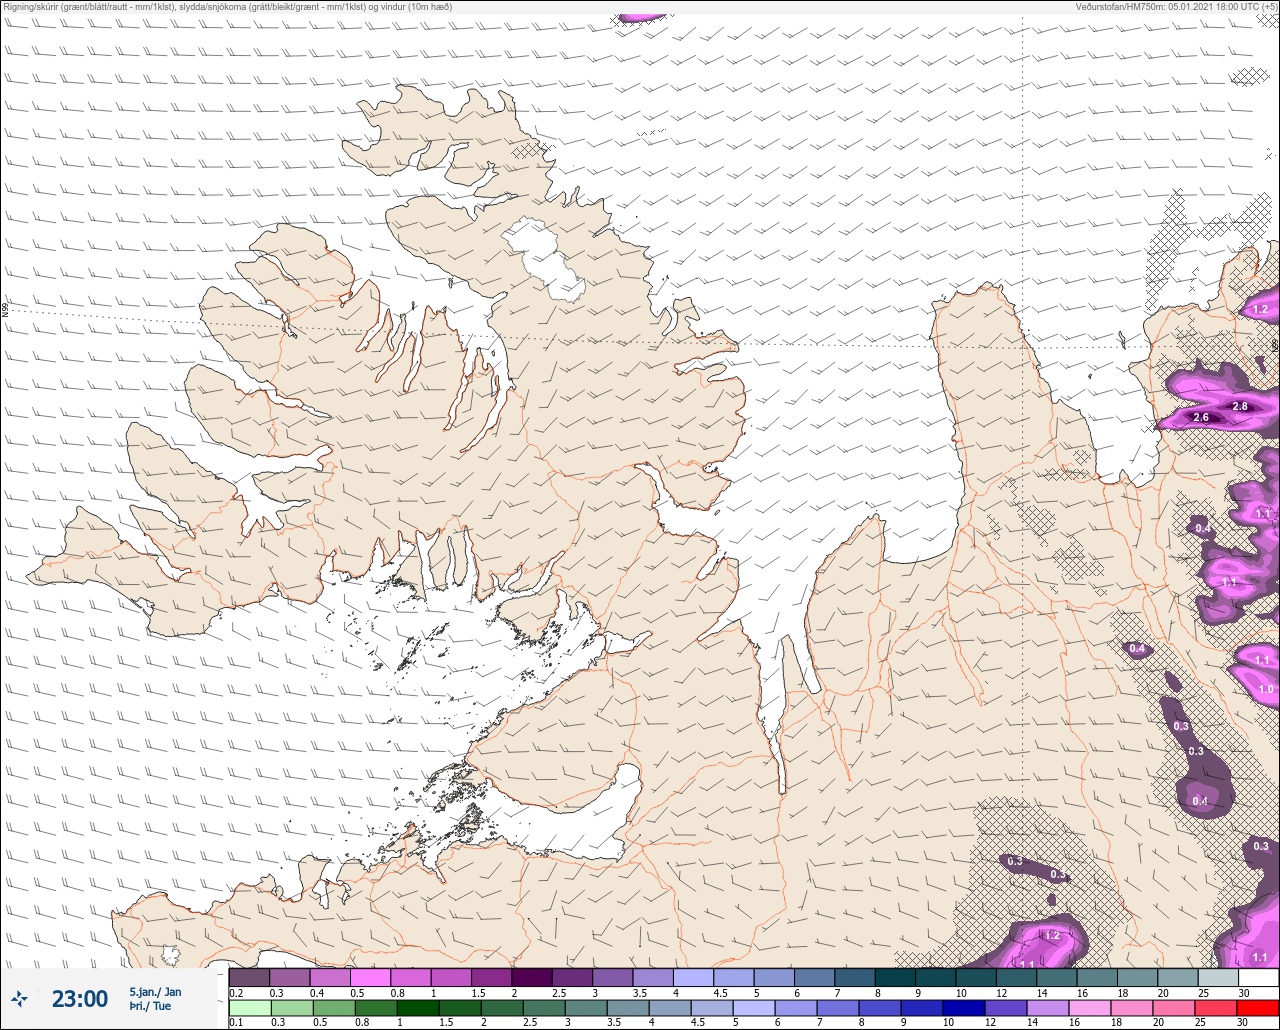1280x1030 pixels.
Task: Click the N66 latitude label at left edge
Action: tap(5, 310)
